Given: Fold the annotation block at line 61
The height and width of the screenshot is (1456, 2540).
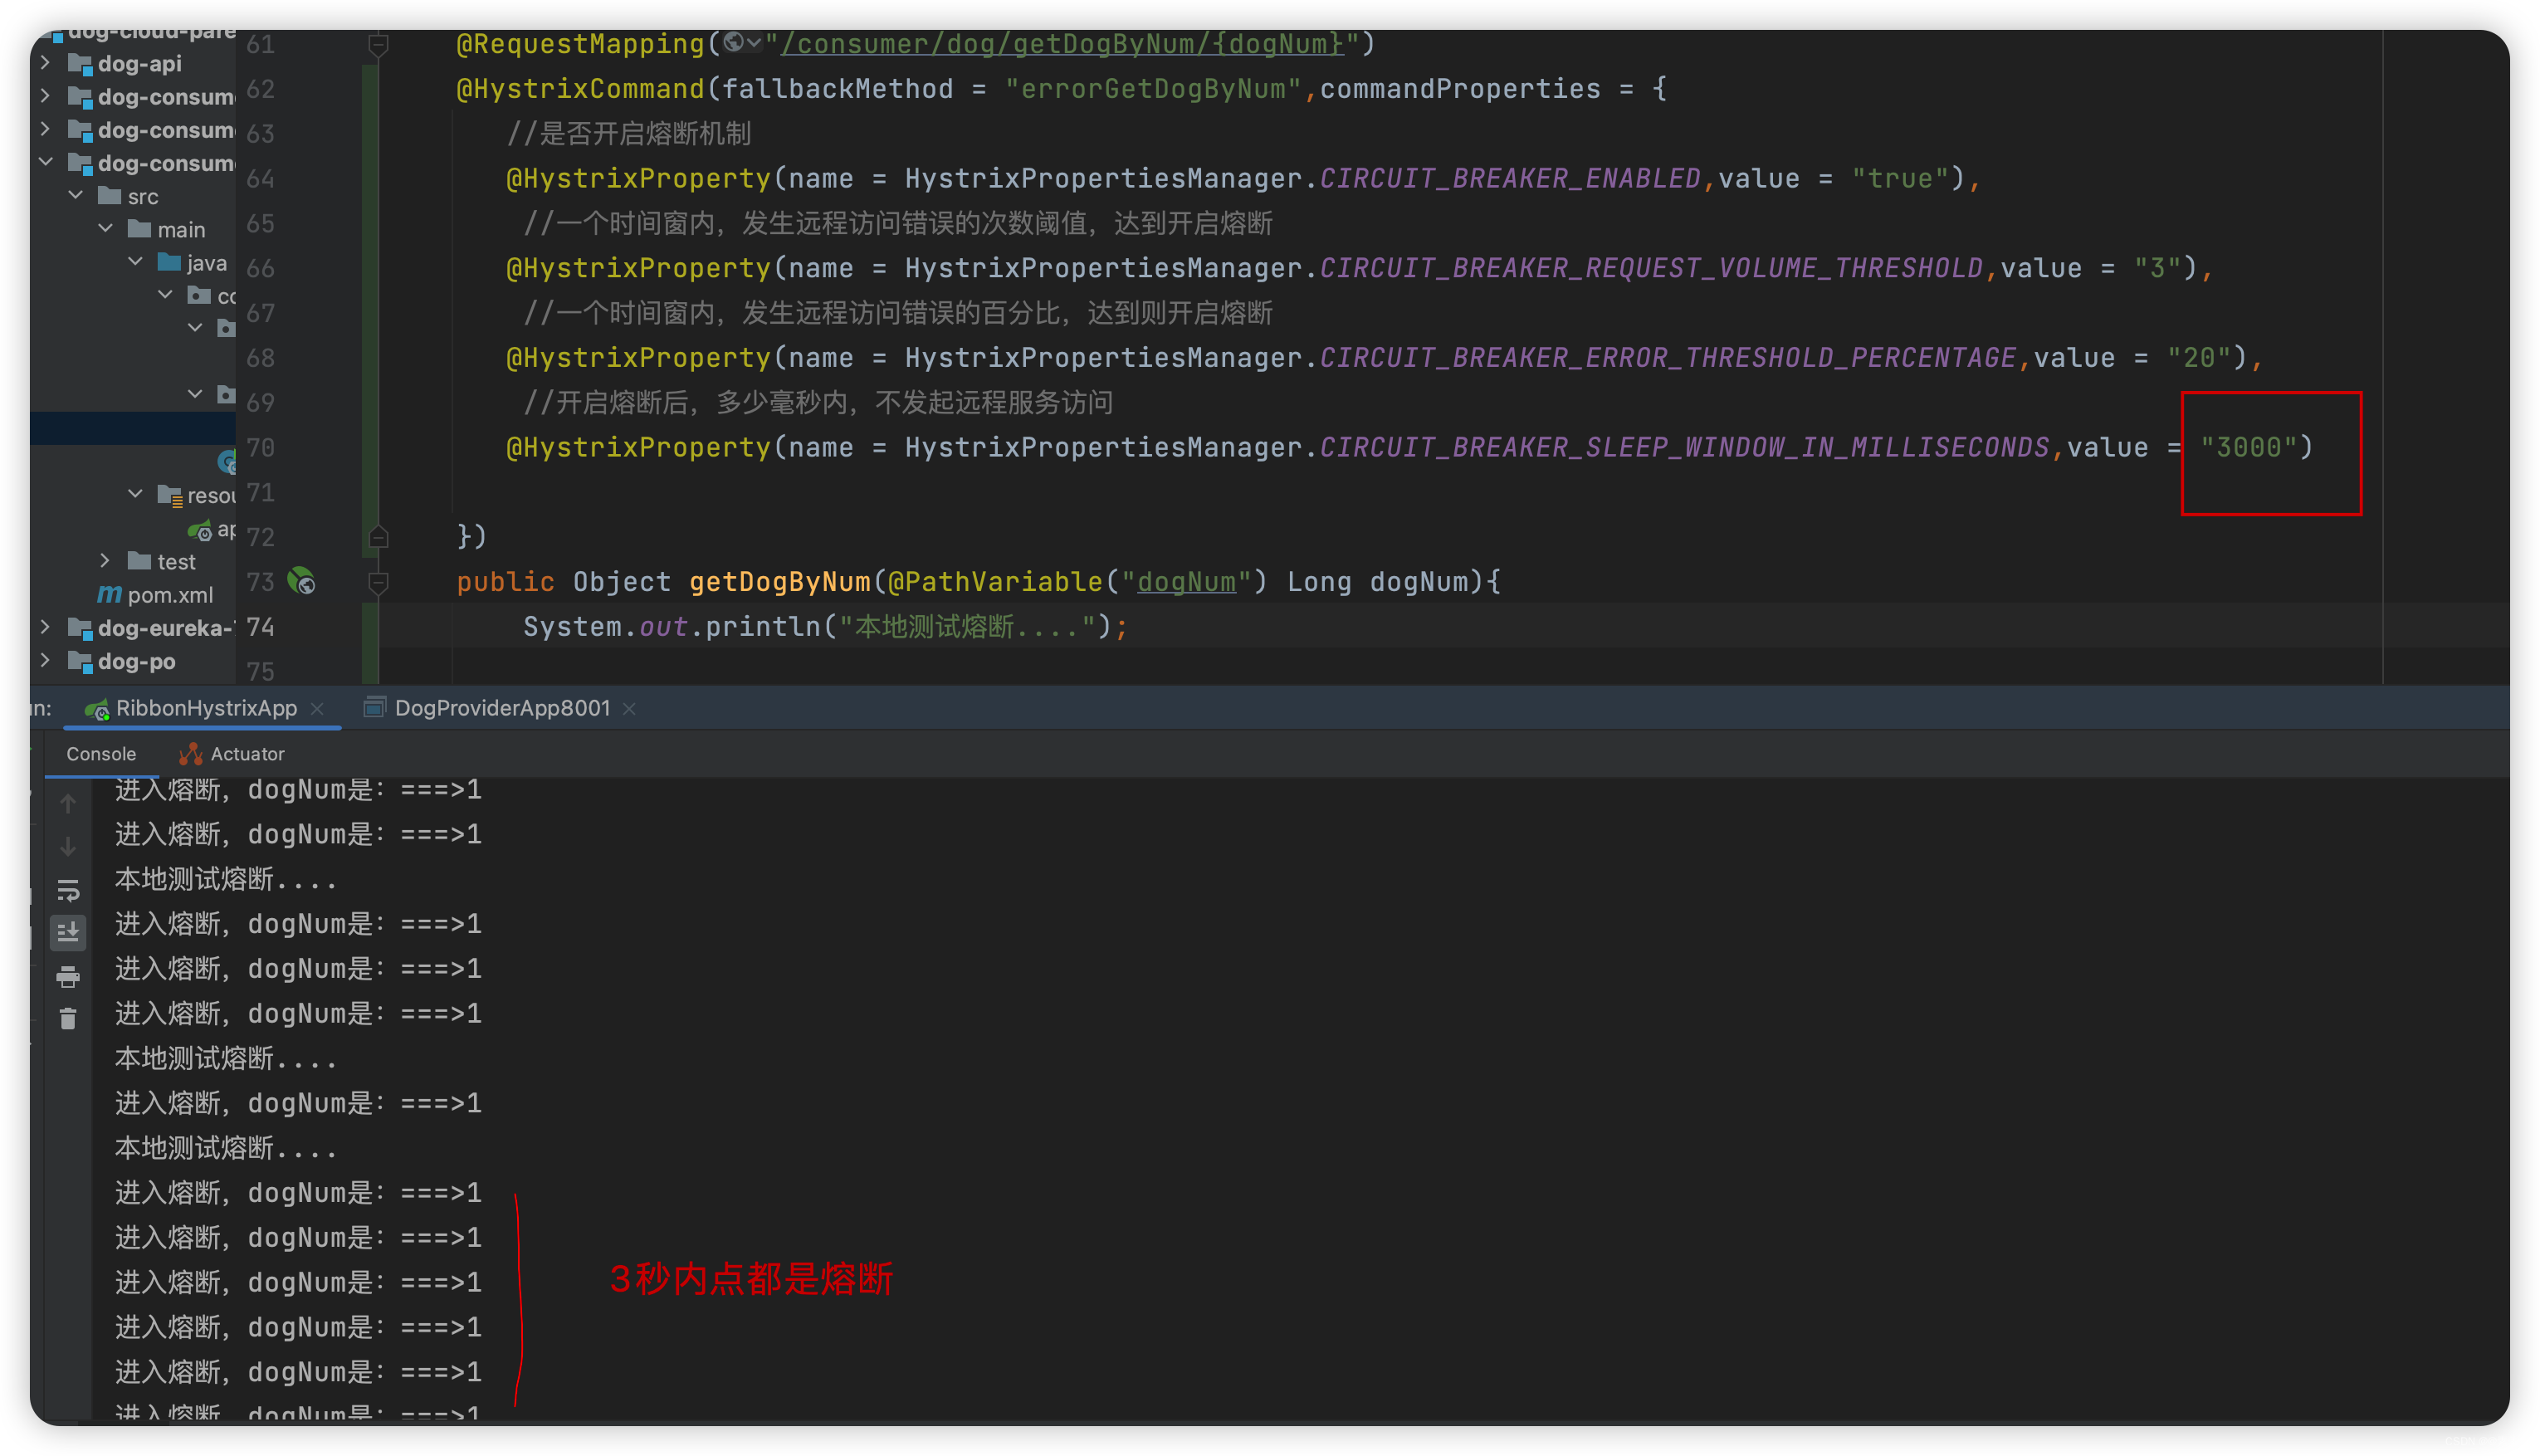Looking at the screenshot, I should click(x=378, y=43).
